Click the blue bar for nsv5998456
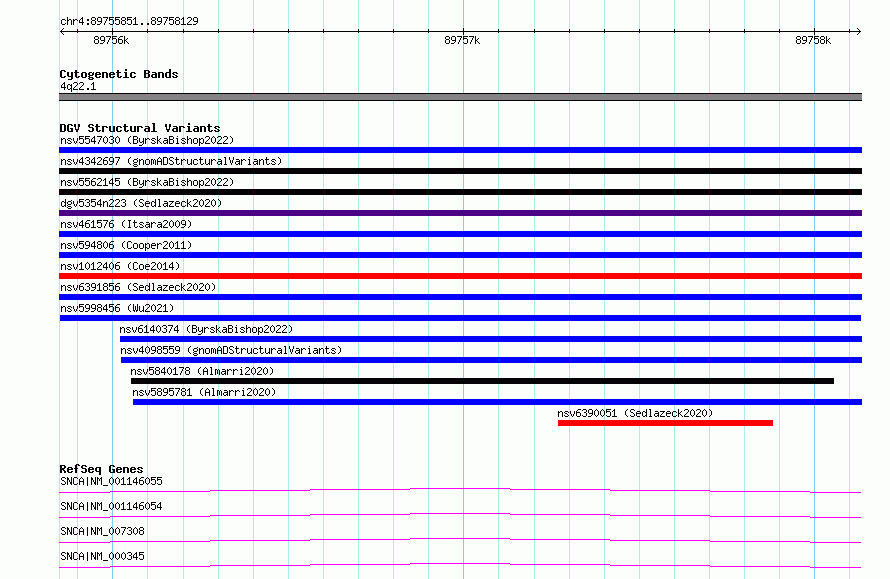This screenshot has width=890, height=579. (460, 318)
